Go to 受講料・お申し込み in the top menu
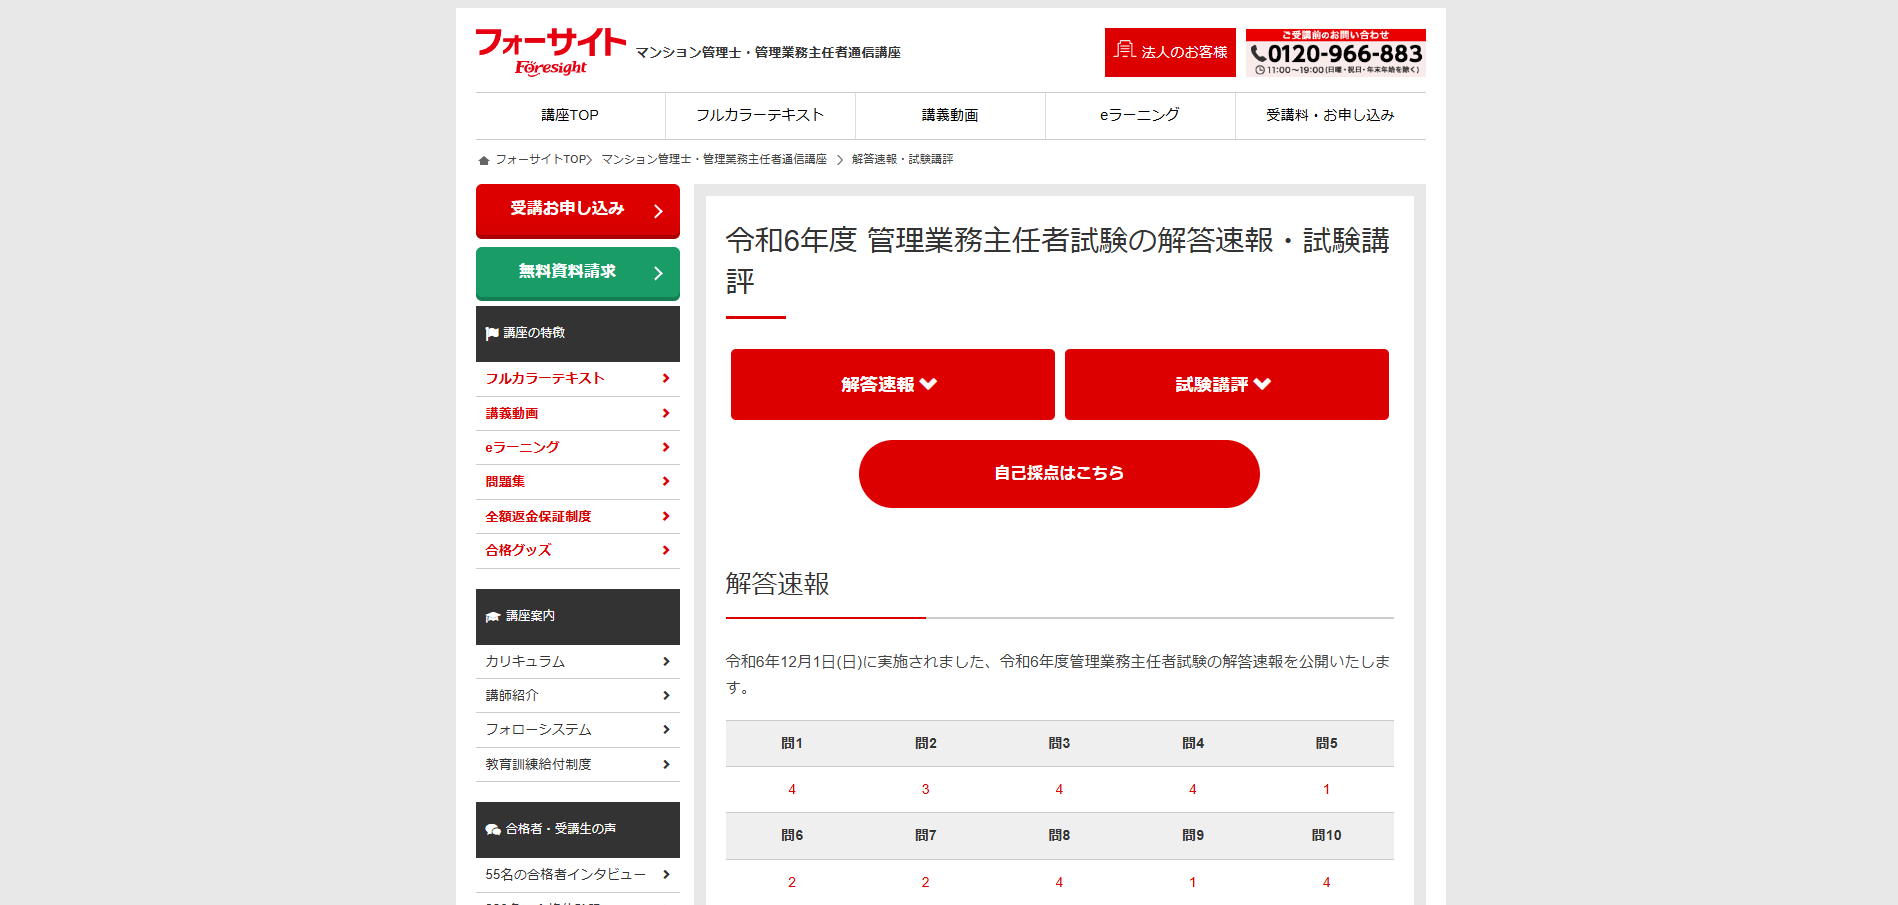This screenshot has width=1898, height=905. point(1330,116)
